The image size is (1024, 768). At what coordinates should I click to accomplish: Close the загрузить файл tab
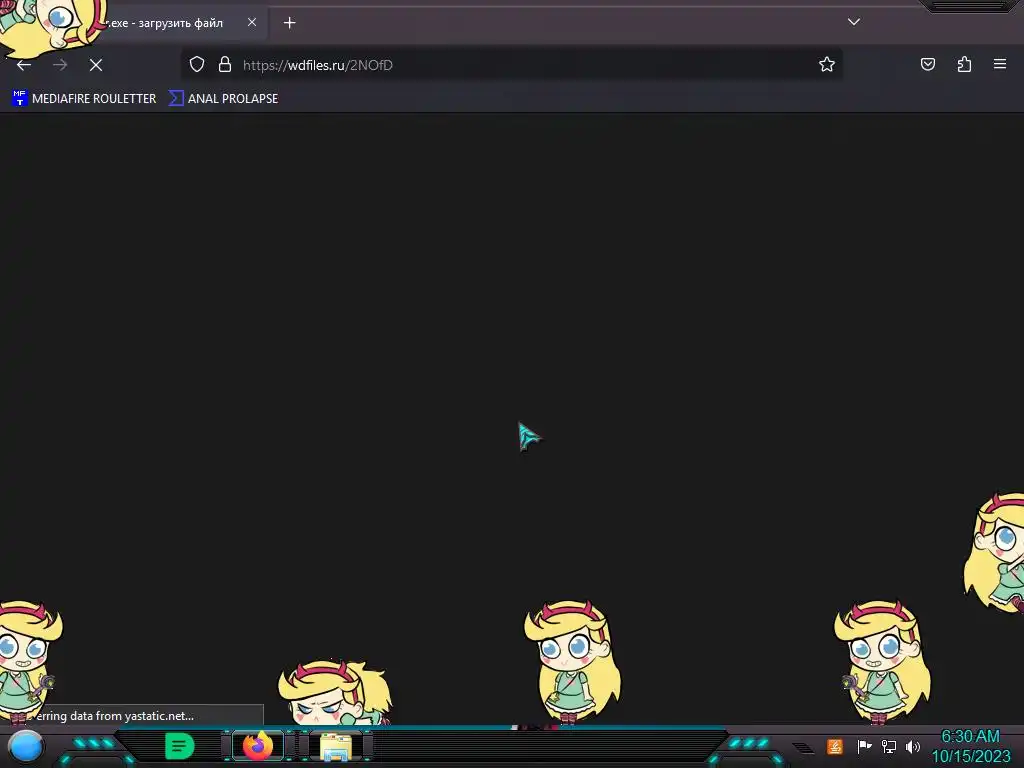point(252,22)
